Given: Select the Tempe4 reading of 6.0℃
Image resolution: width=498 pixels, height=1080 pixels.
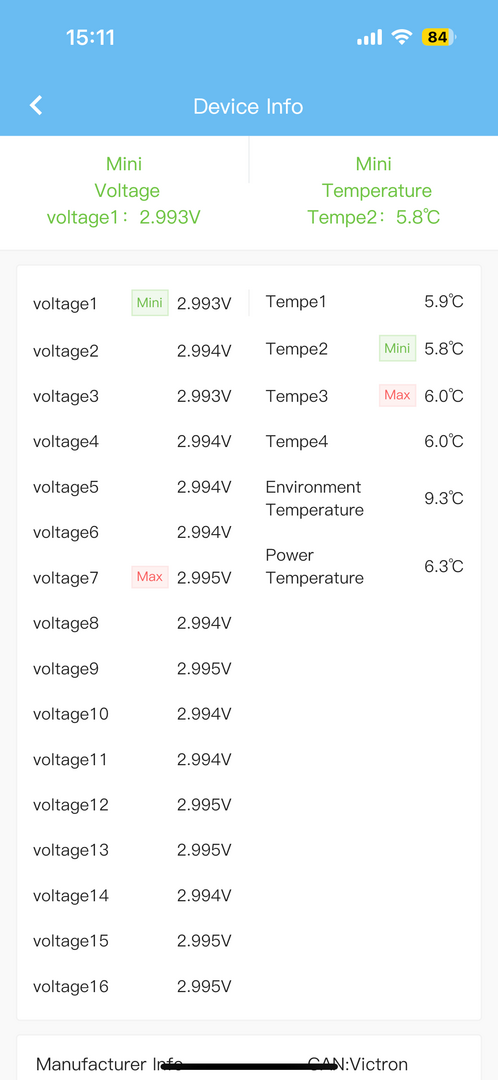Looking at the screenshot, I should [x=444, y=442].
